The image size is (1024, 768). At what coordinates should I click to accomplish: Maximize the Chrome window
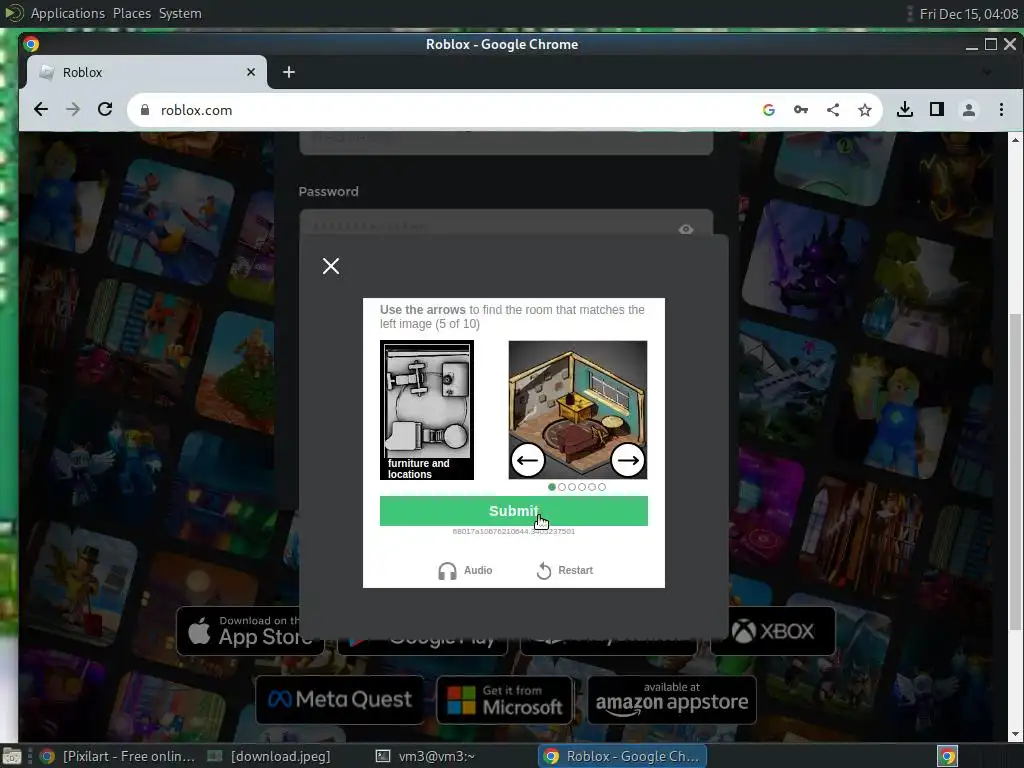[991, 44]
